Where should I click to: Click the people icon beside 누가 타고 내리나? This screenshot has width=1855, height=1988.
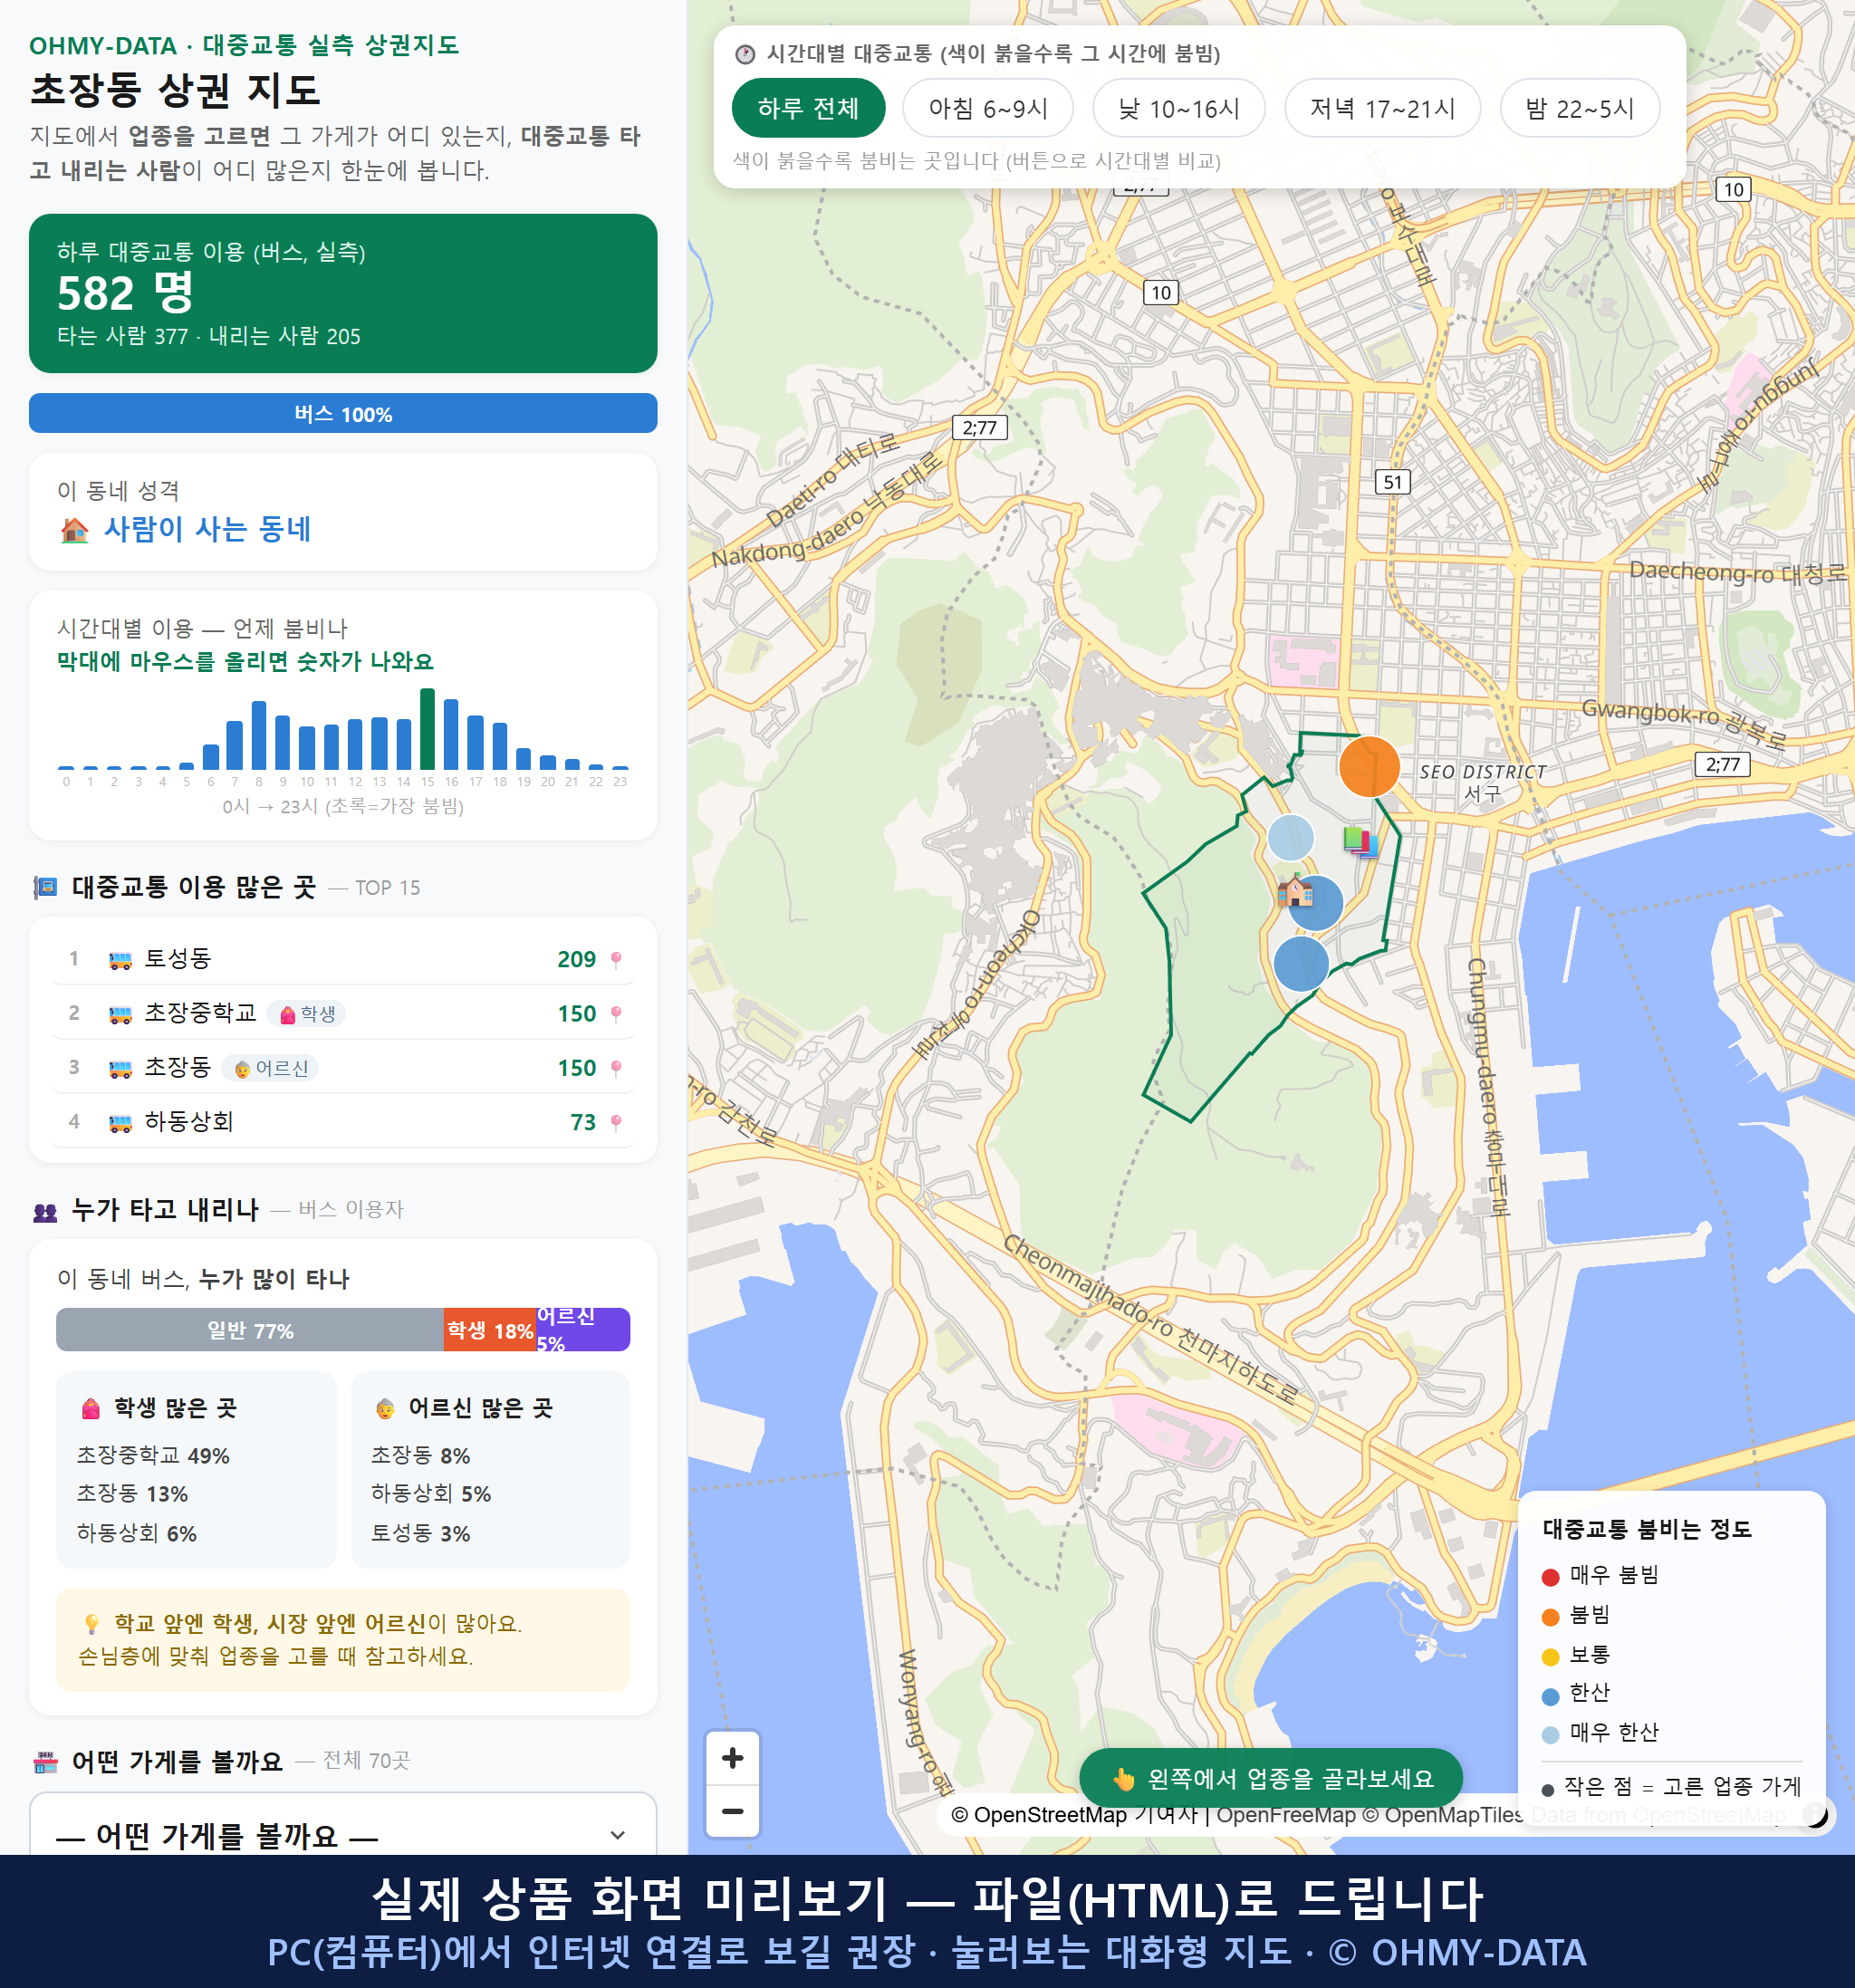coord(45,1212)
